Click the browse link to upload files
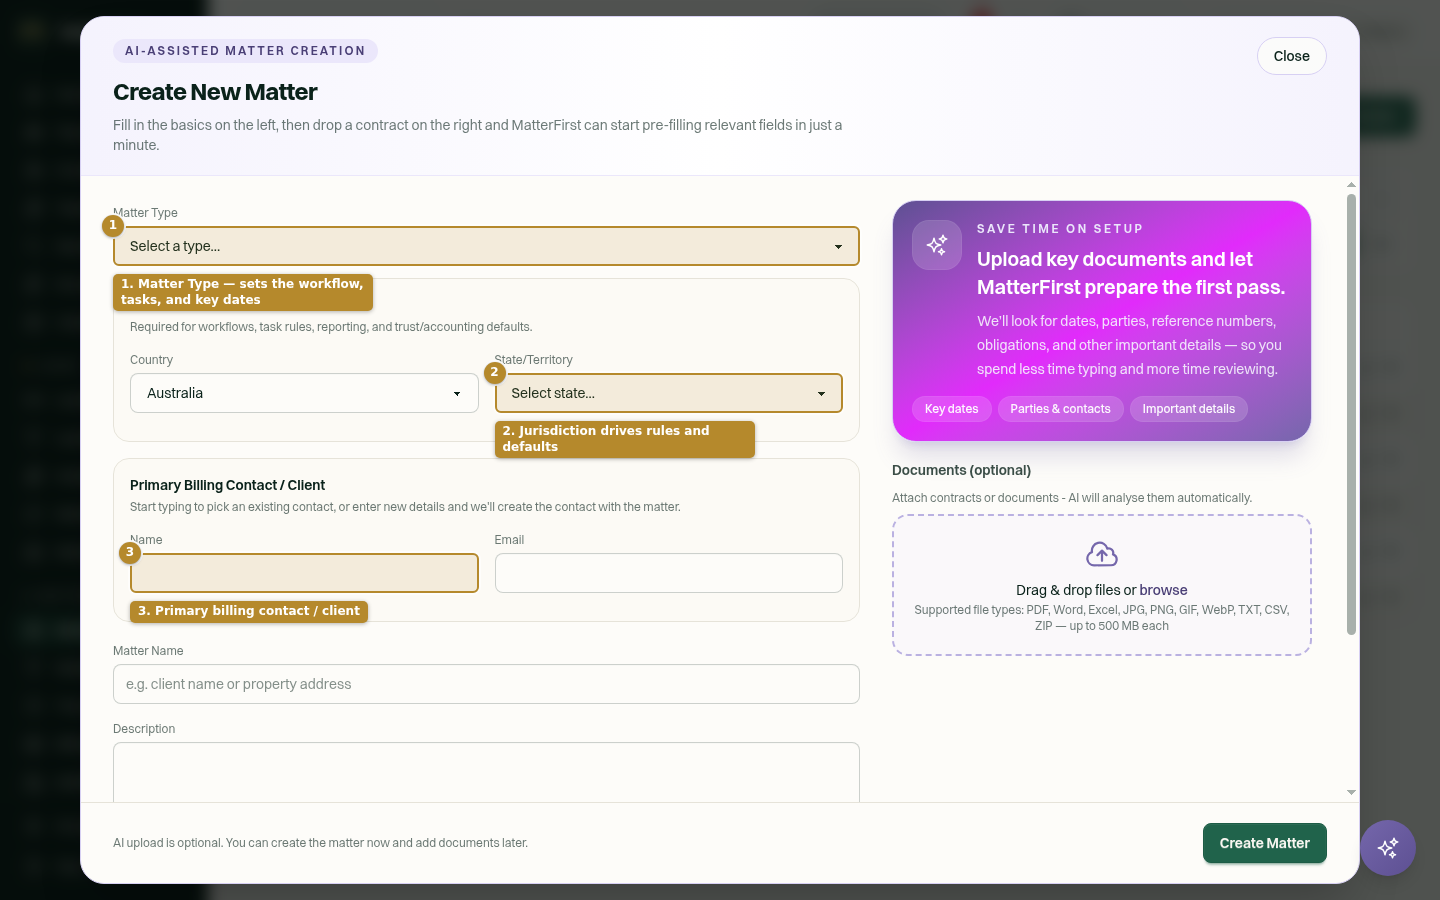1440x900 pixels. [1163, 590]
